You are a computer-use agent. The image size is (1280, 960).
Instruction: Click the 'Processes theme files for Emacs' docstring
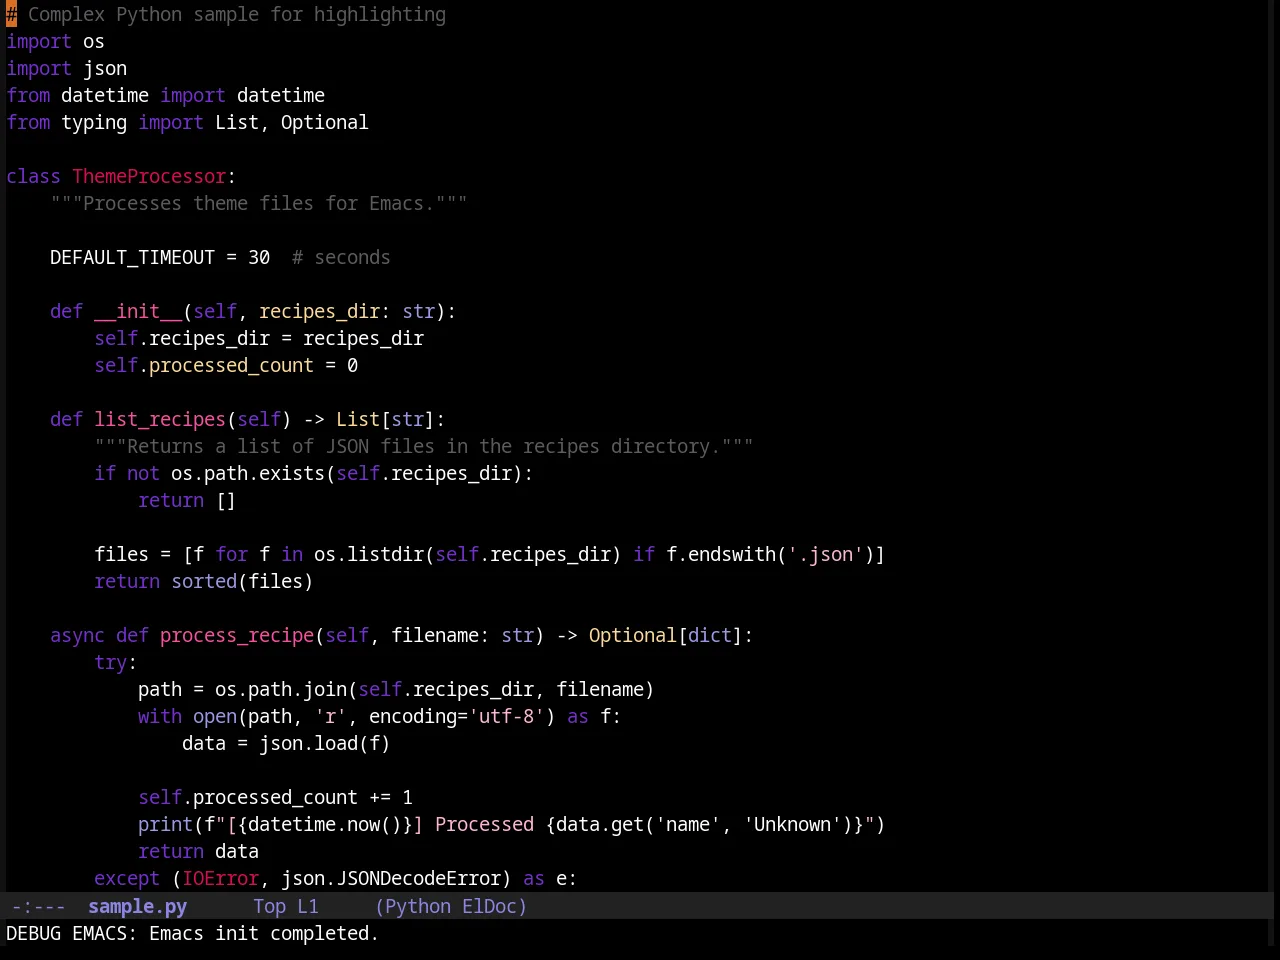pyautogui.click(x=259, y=203)
